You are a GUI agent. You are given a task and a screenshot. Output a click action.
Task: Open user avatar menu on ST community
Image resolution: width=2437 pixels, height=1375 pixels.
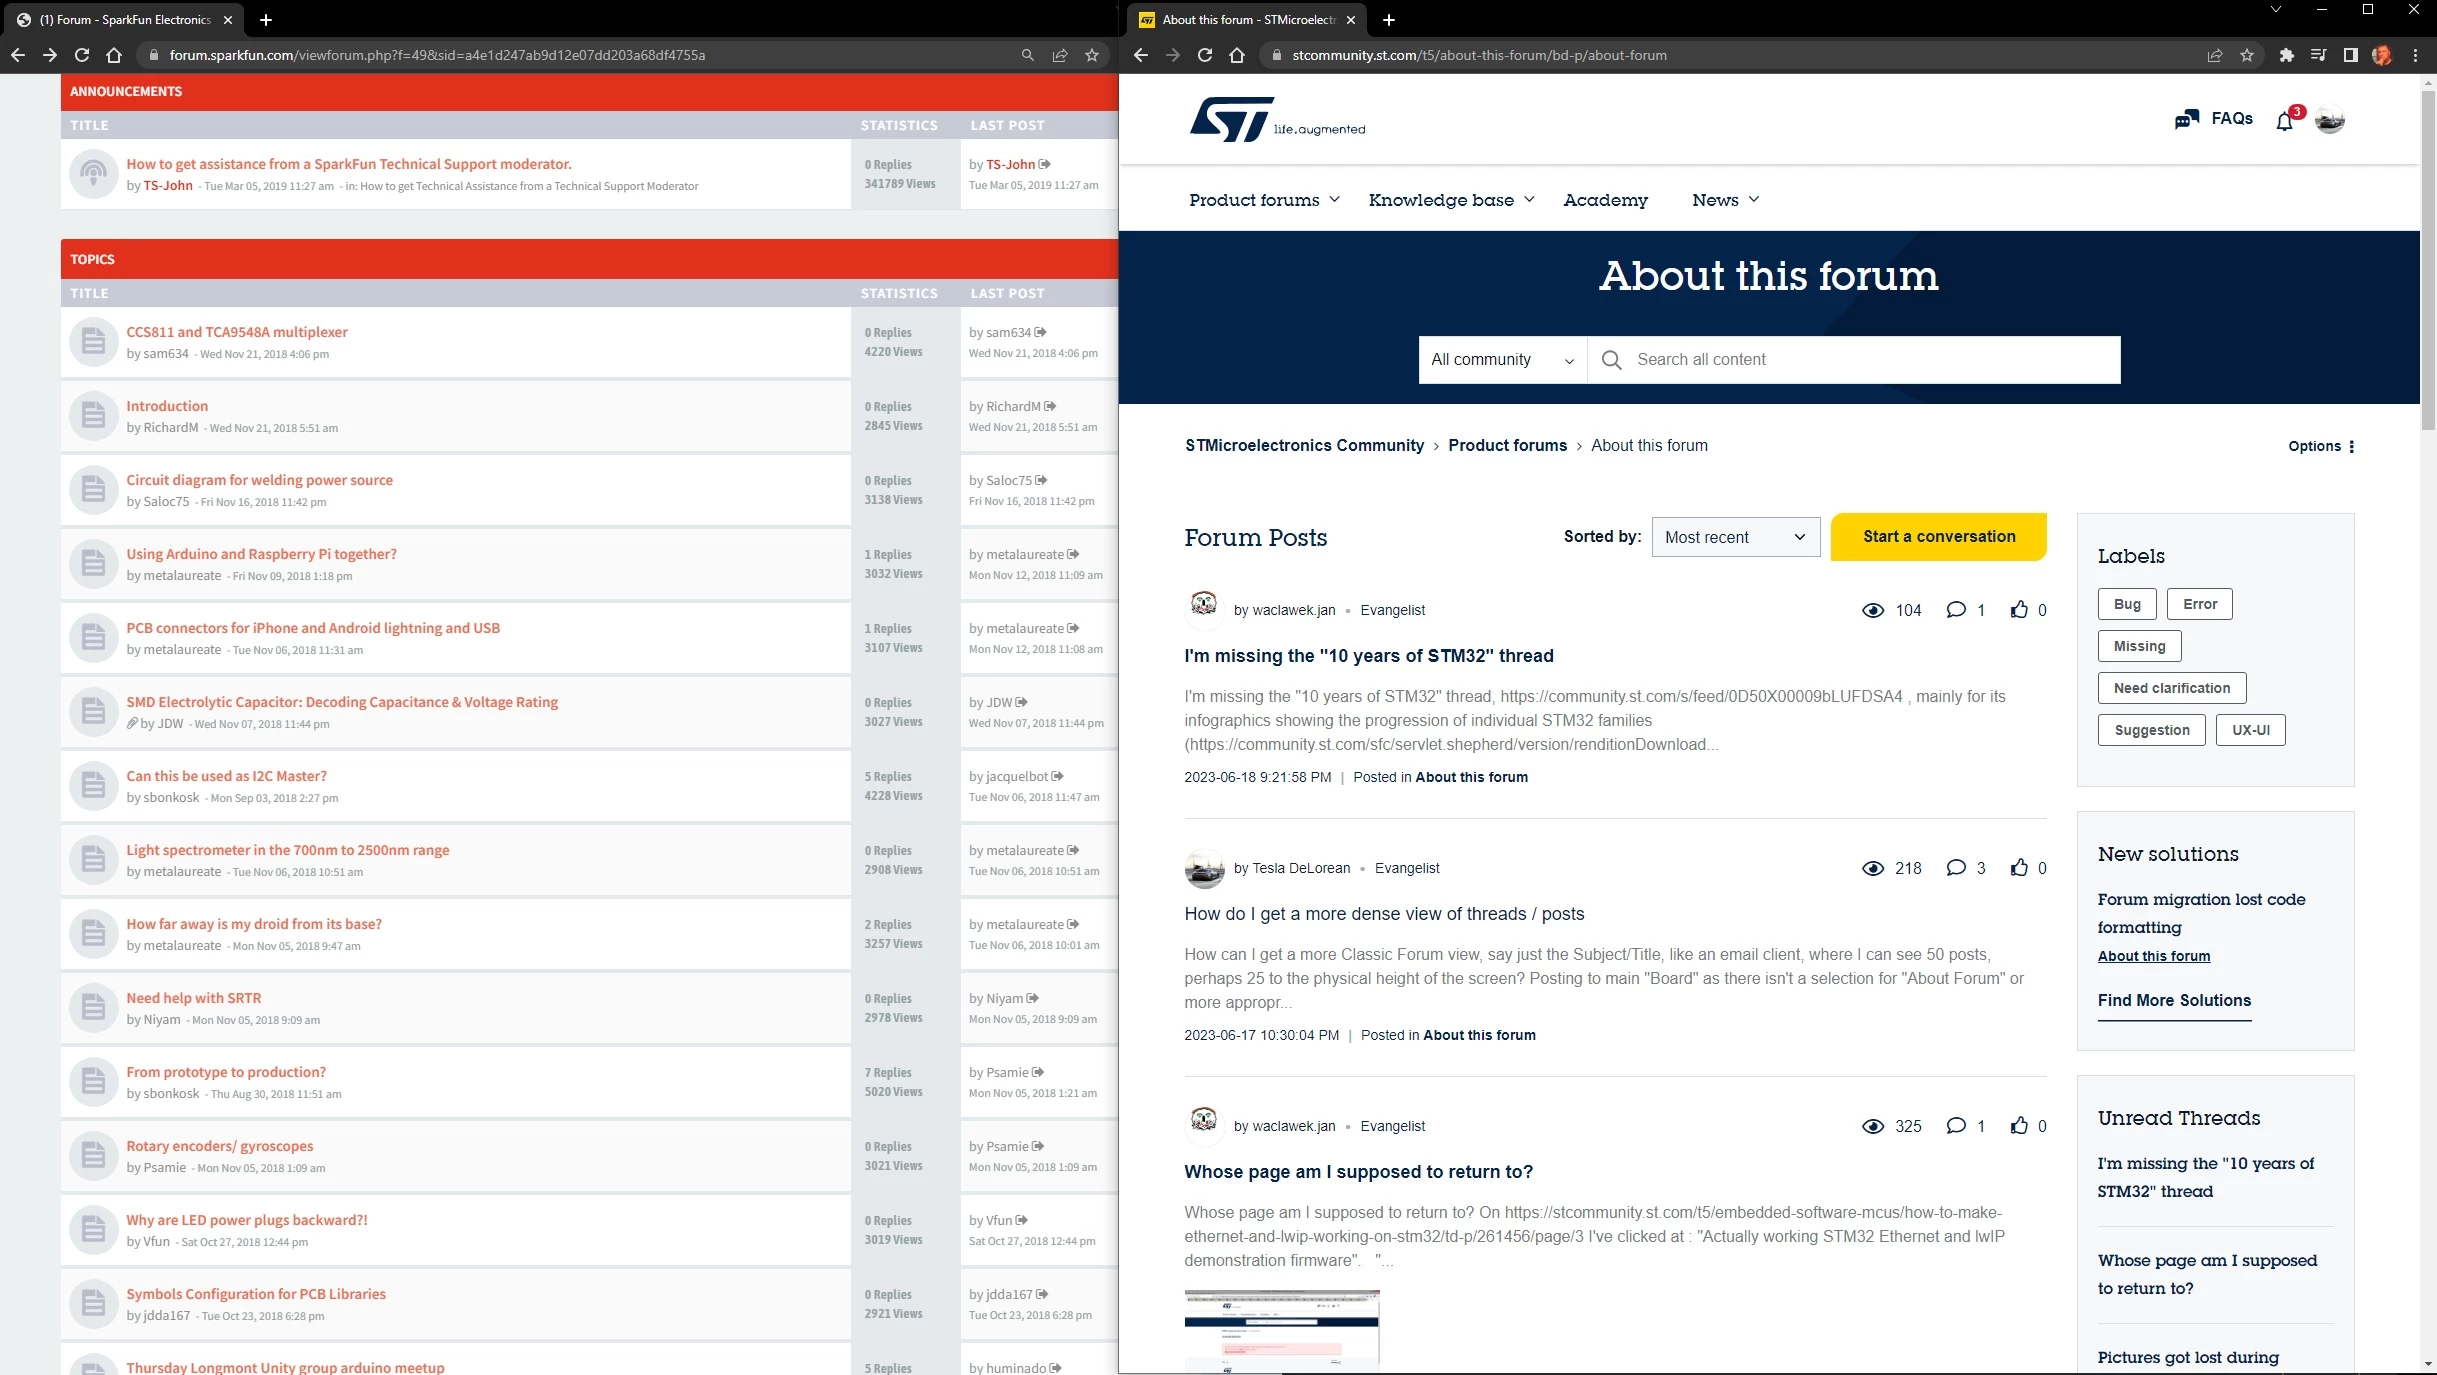2330,119
